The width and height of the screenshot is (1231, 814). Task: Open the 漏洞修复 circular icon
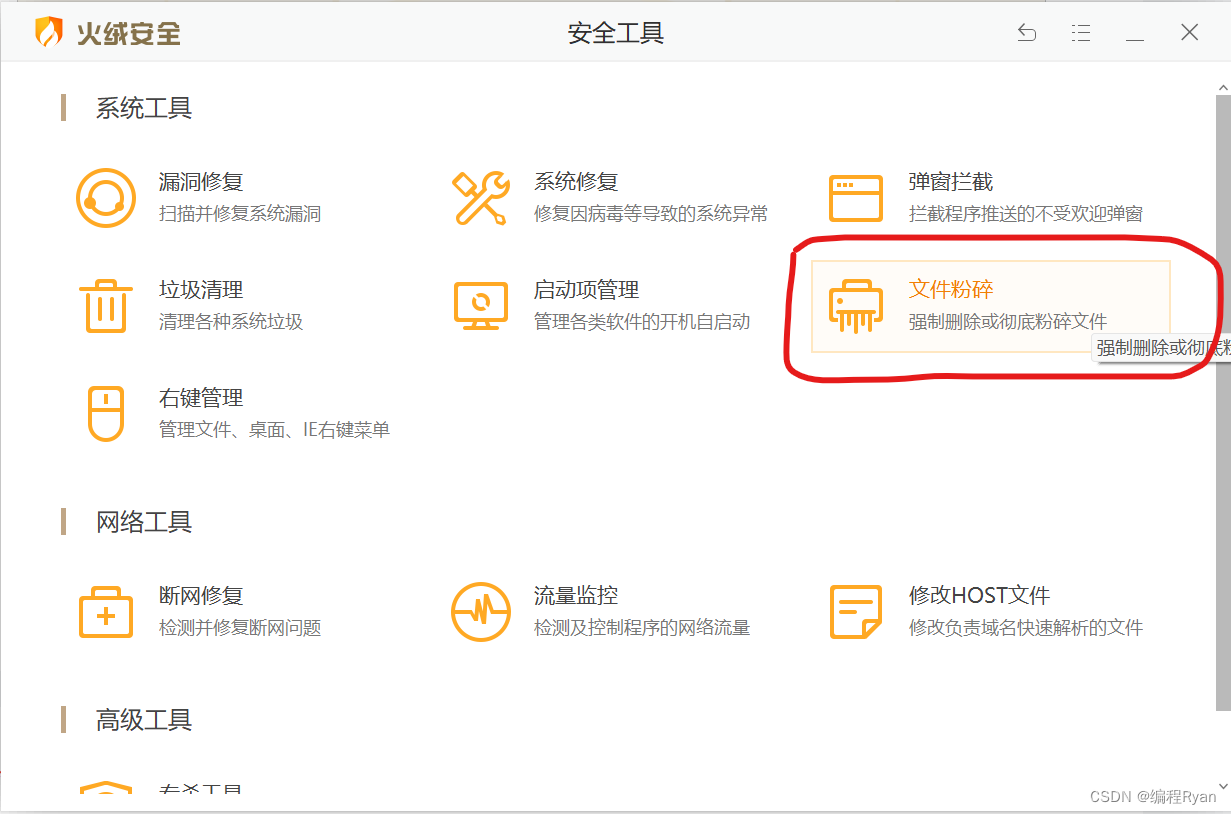pos(106,198)
